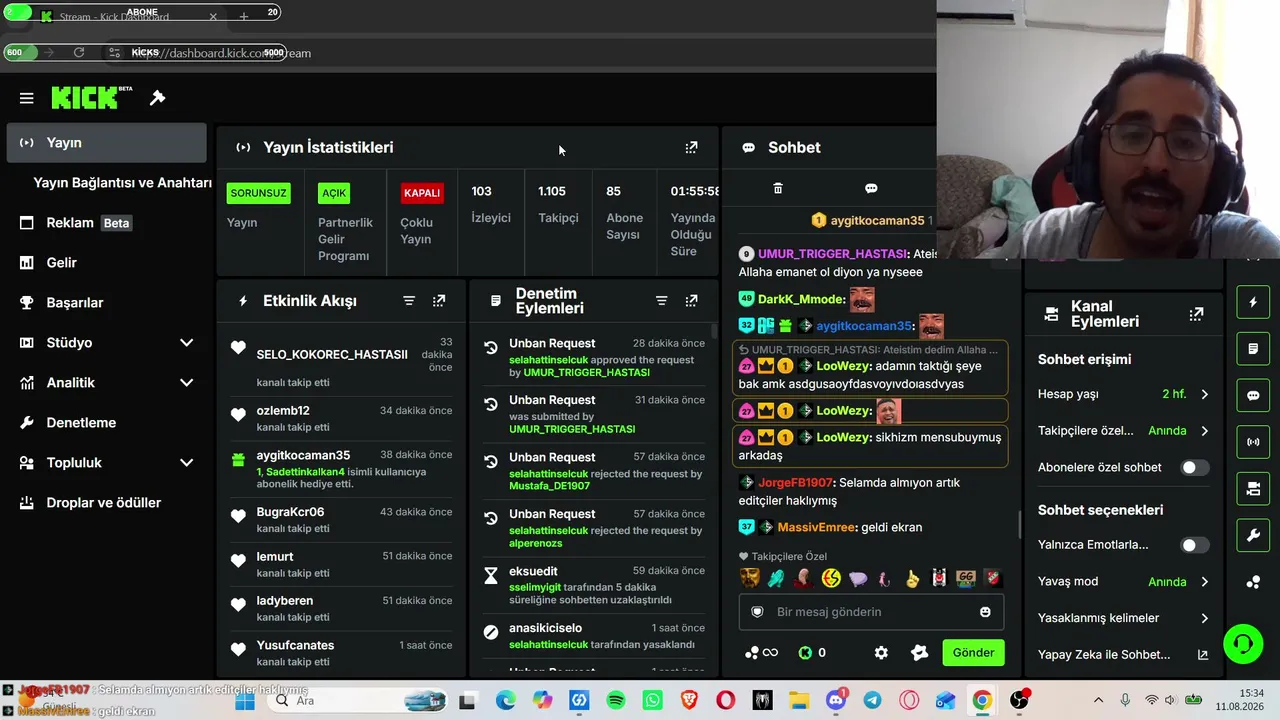Click the green headset support button
The height and width of the screenshot is (720, 1280).
pyautogui.click(x=1243, y=643)
